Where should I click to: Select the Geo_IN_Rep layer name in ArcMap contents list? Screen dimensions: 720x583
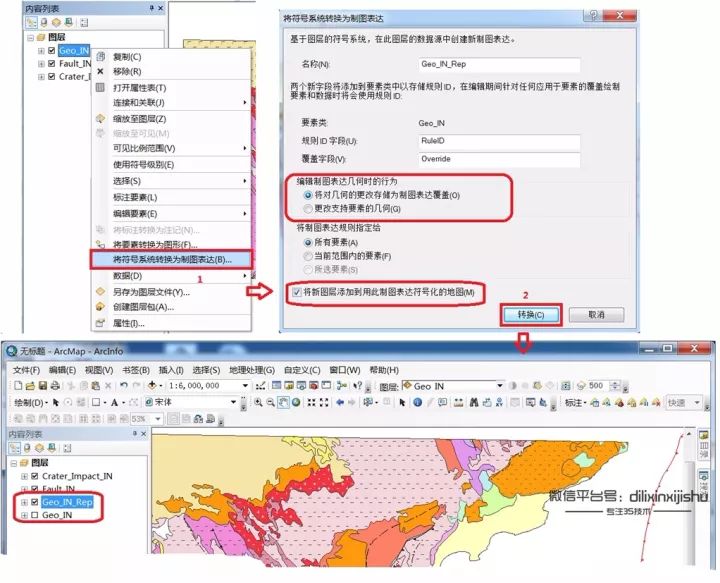(x=67, y=502)
